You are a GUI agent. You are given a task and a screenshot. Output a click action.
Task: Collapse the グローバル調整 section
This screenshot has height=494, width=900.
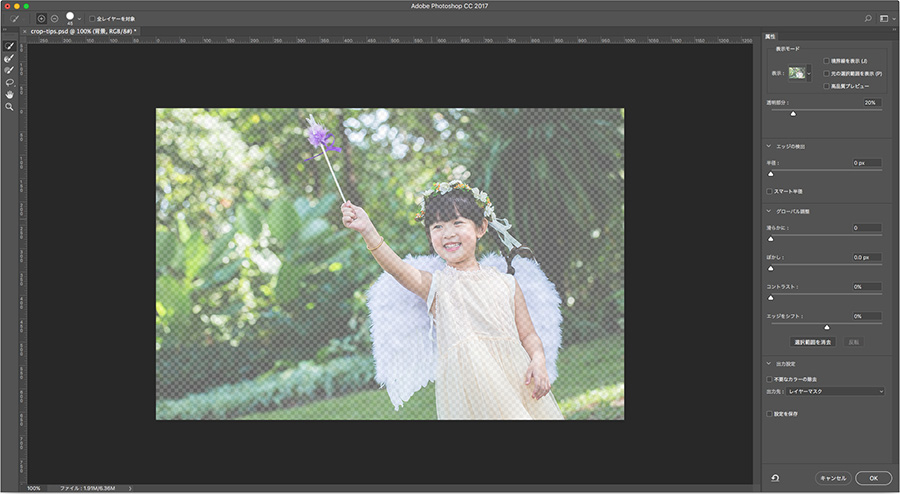tap(769, 211)
